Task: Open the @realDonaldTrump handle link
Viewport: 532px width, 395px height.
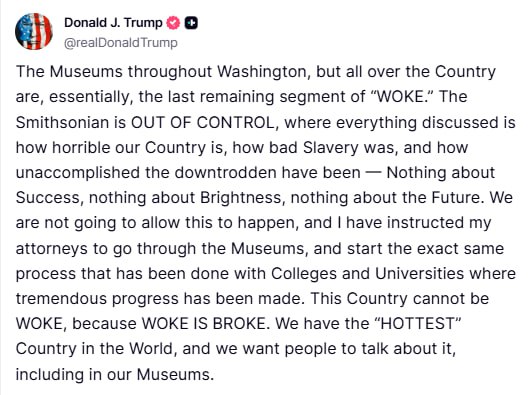Action: point(121,43)
